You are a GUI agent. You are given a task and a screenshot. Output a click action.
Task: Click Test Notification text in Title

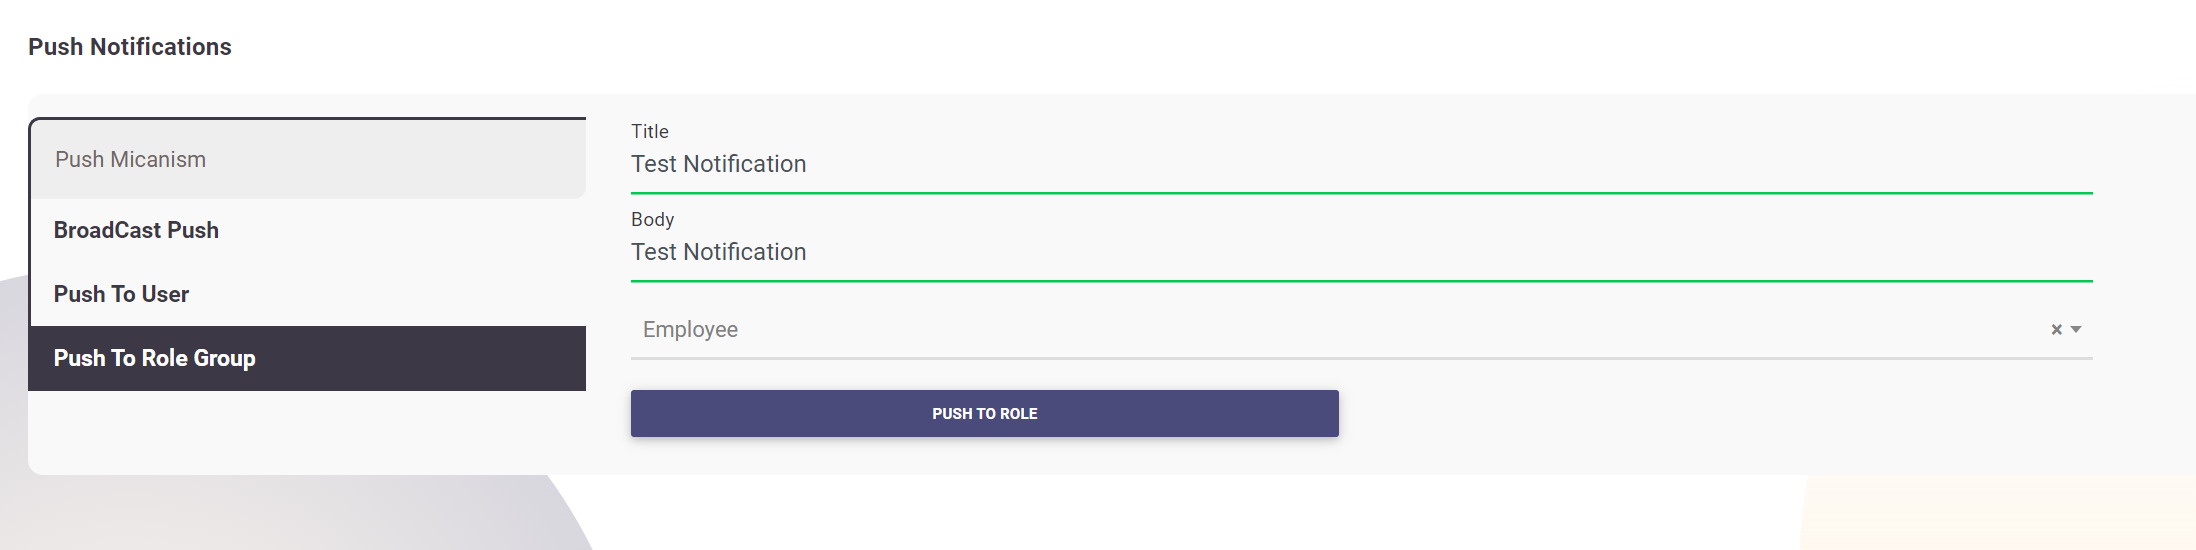tap(718, 164)
